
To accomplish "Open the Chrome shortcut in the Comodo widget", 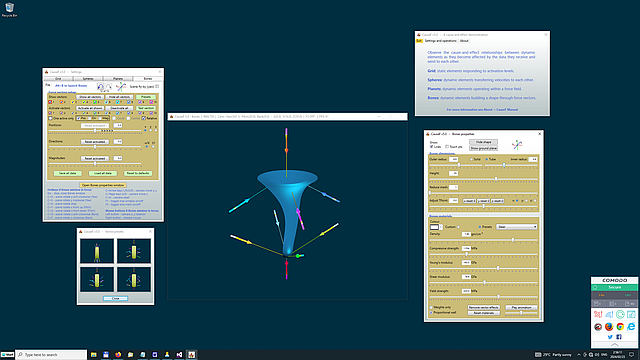I will [620, 327].
